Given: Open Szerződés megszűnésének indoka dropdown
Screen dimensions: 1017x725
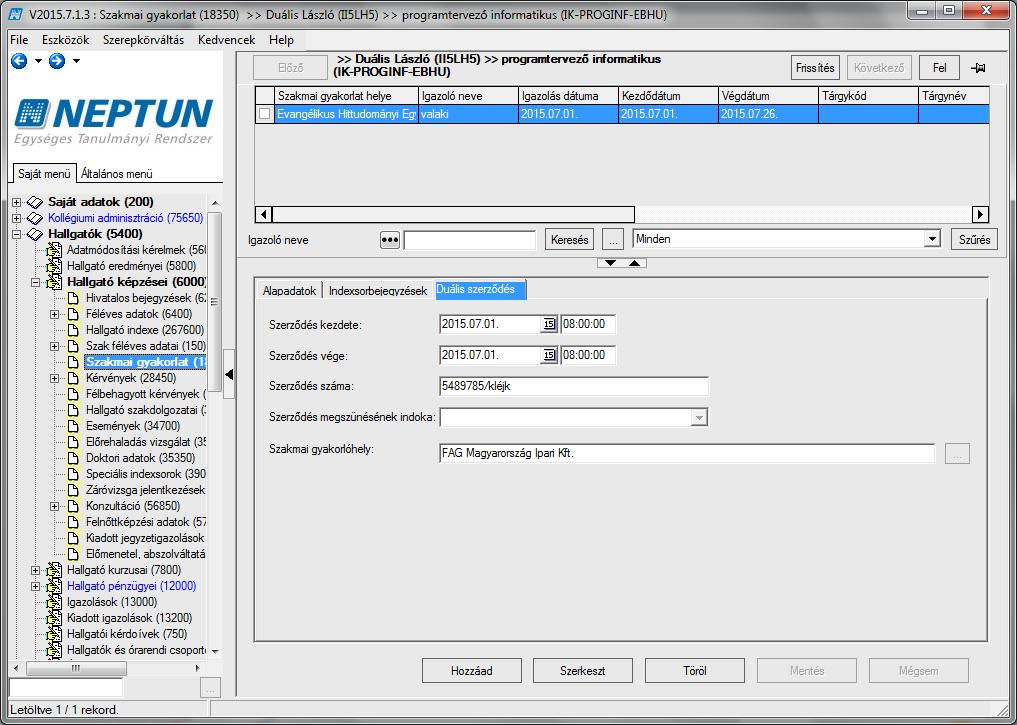Looking at the screenshot, I should click(699, 418).
